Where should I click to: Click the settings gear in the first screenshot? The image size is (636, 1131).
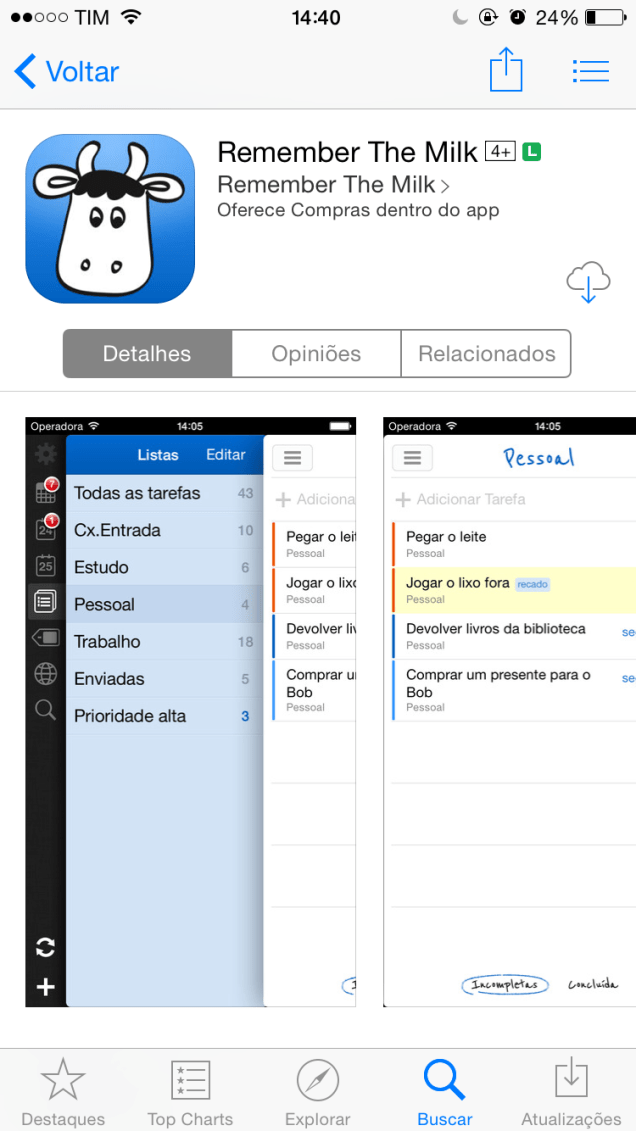[x=45, y=455]
